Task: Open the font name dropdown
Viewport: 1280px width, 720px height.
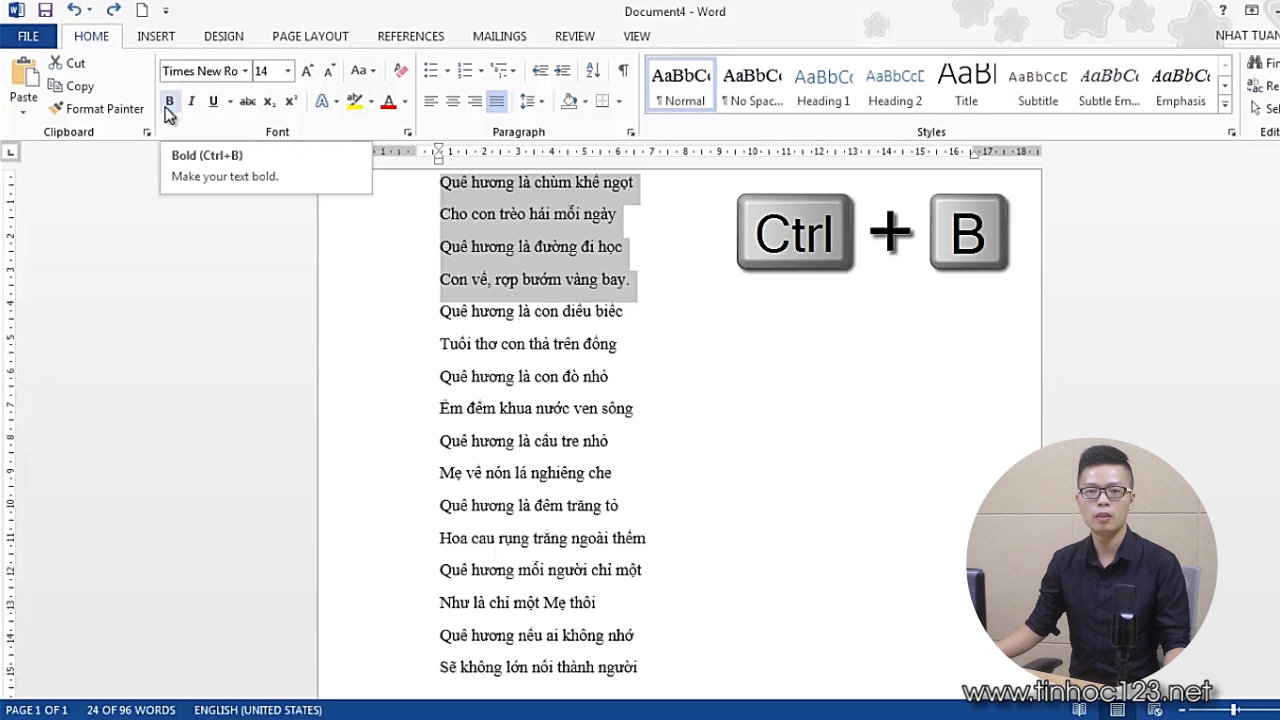Action: pos(245,71)
